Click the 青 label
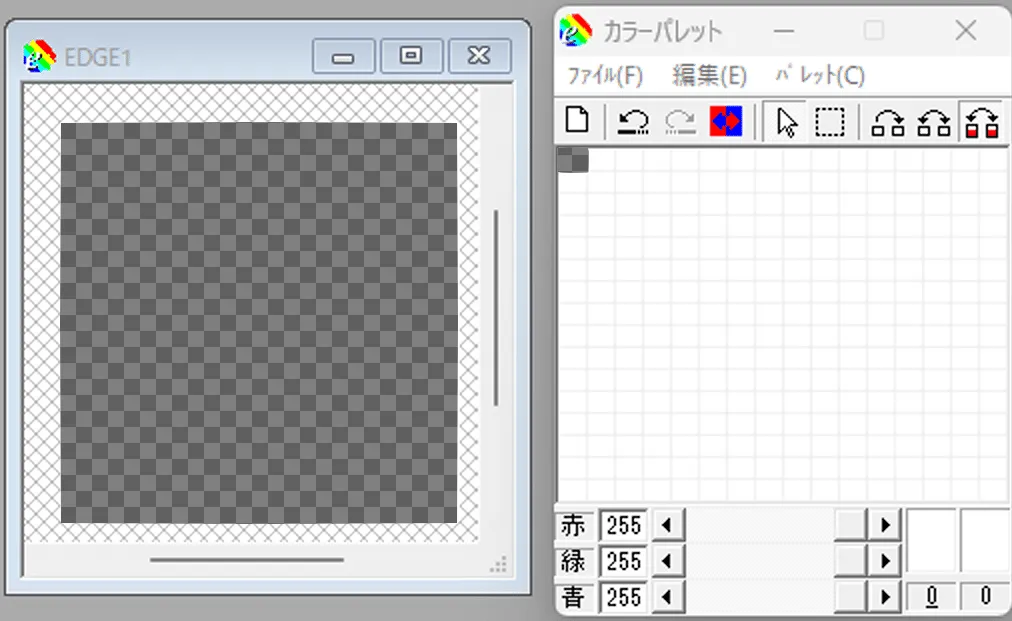This screenshot has width=1012, height=621. coord(572,597)
